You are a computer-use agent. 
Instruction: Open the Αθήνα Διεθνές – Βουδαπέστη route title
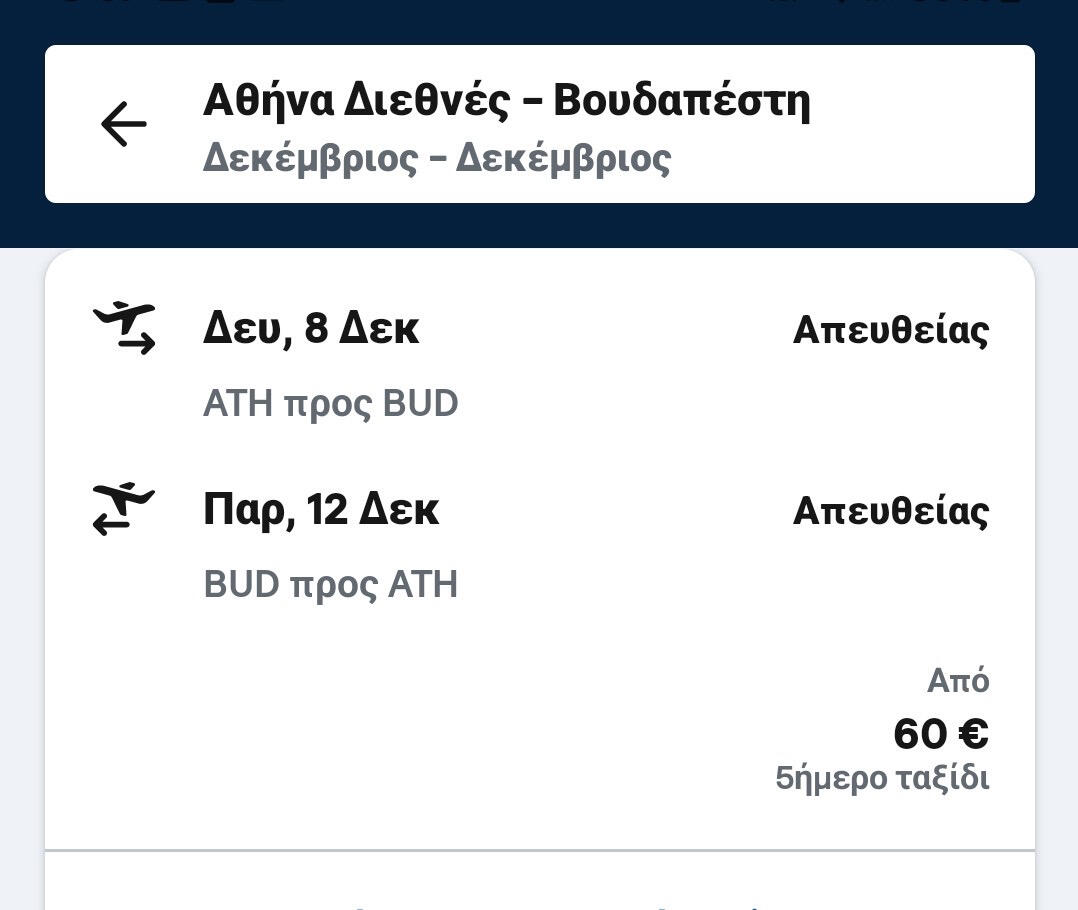[x=506, y=100]
